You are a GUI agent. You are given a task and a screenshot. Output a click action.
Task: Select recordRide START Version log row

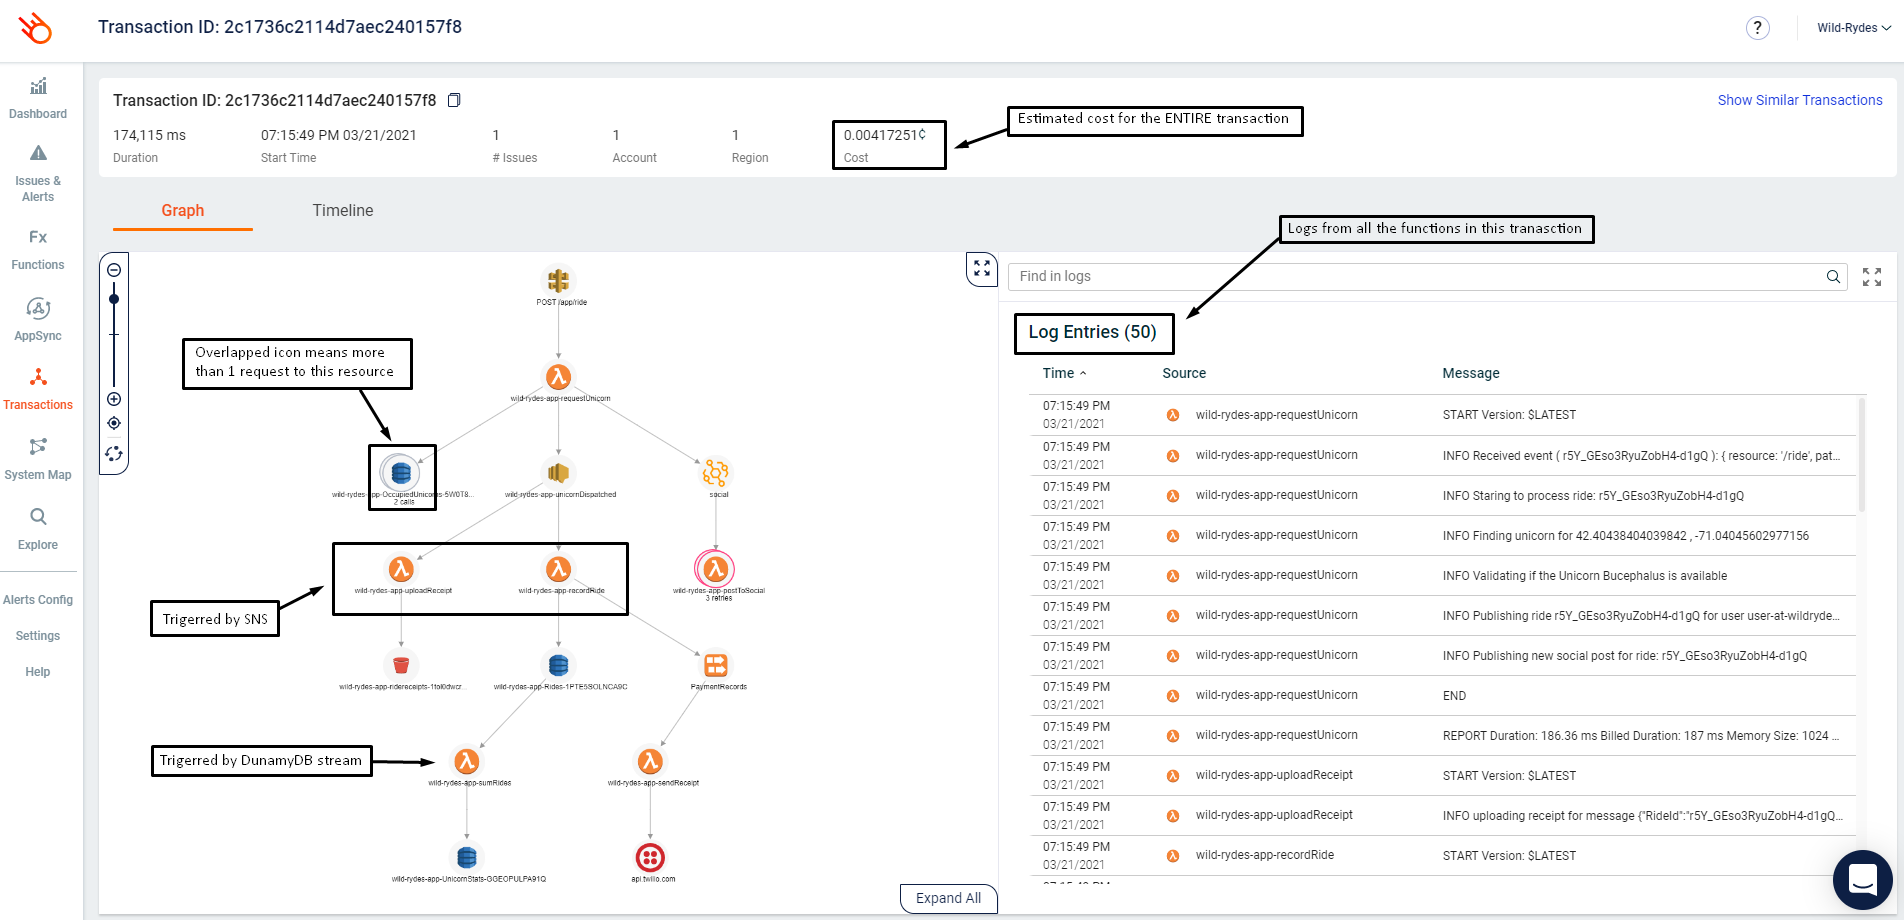[1442, 855]
